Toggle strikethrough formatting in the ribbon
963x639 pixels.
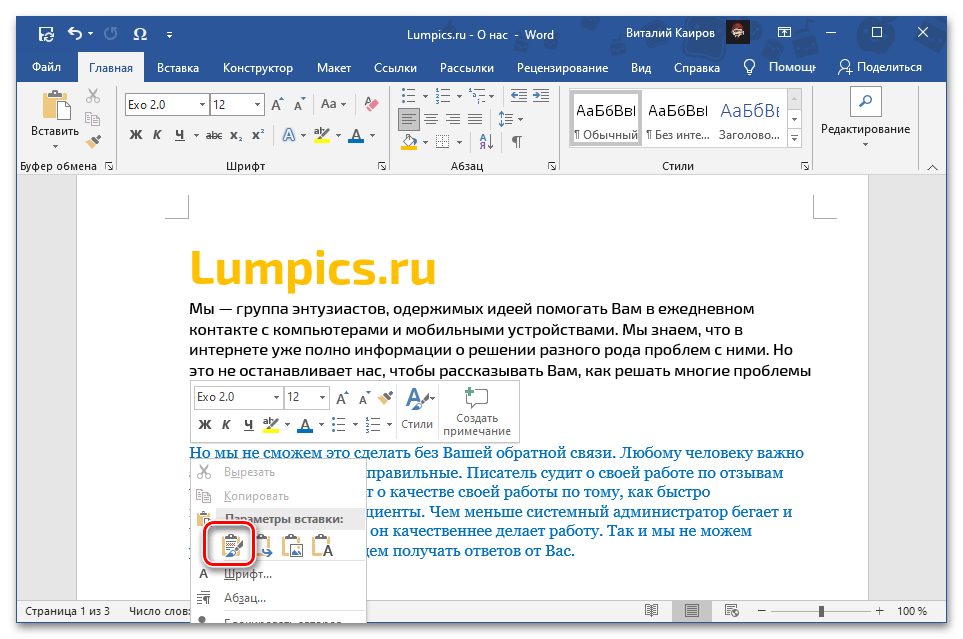point(208,136)
